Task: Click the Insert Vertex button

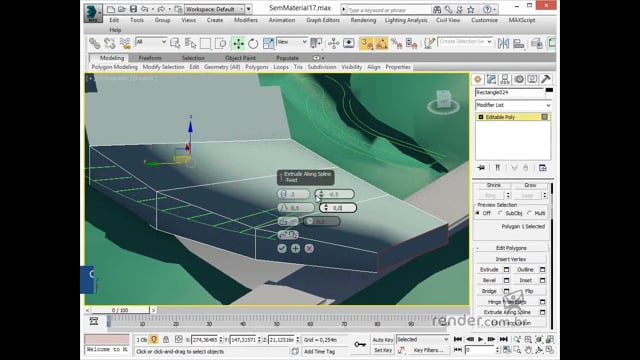Action: pyautogui.click(x=511, y=259)
